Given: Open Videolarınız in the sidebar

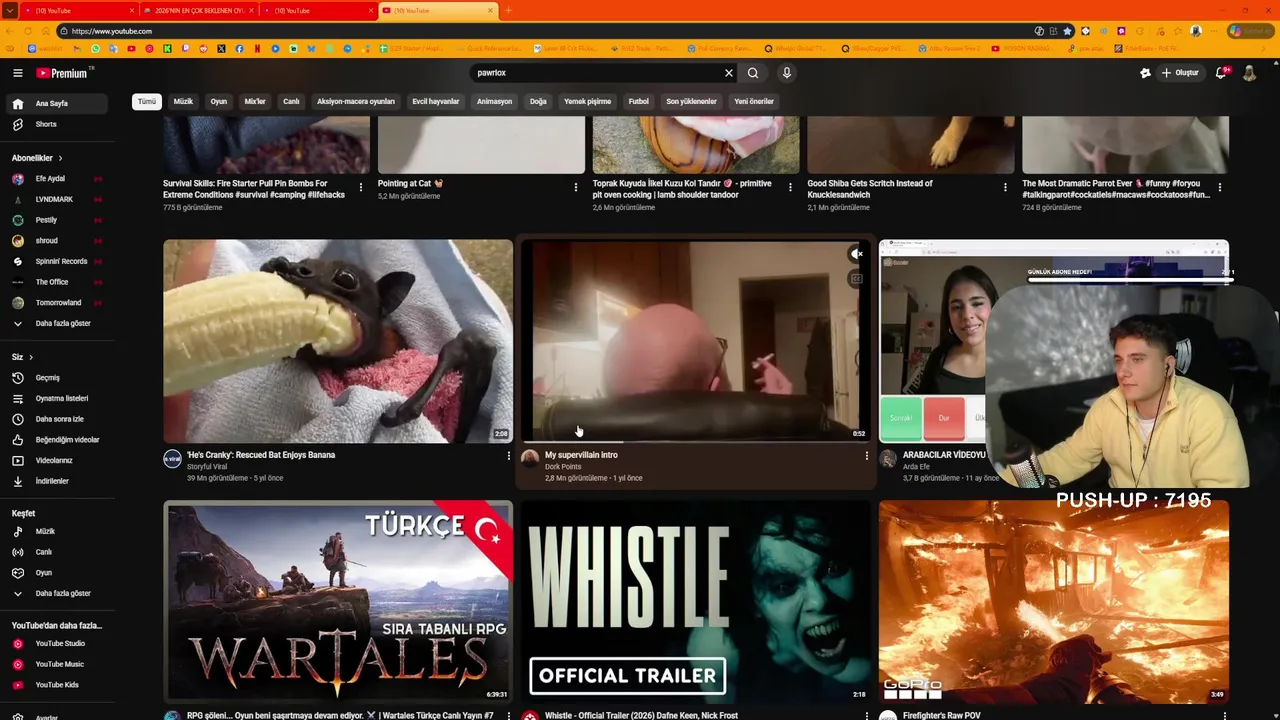Looking at the screenshot, I should (x=57, y=460).
